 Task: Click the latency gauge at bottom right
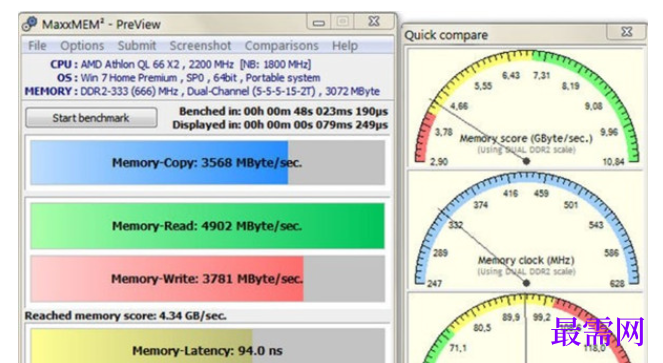pyautogui.click(x=525, y=327)
